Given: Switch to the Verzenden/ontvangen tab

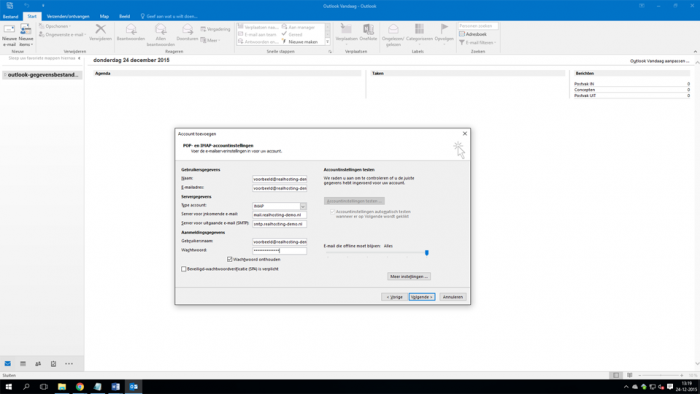Looking at the screenshot, I should coord(68,17).
